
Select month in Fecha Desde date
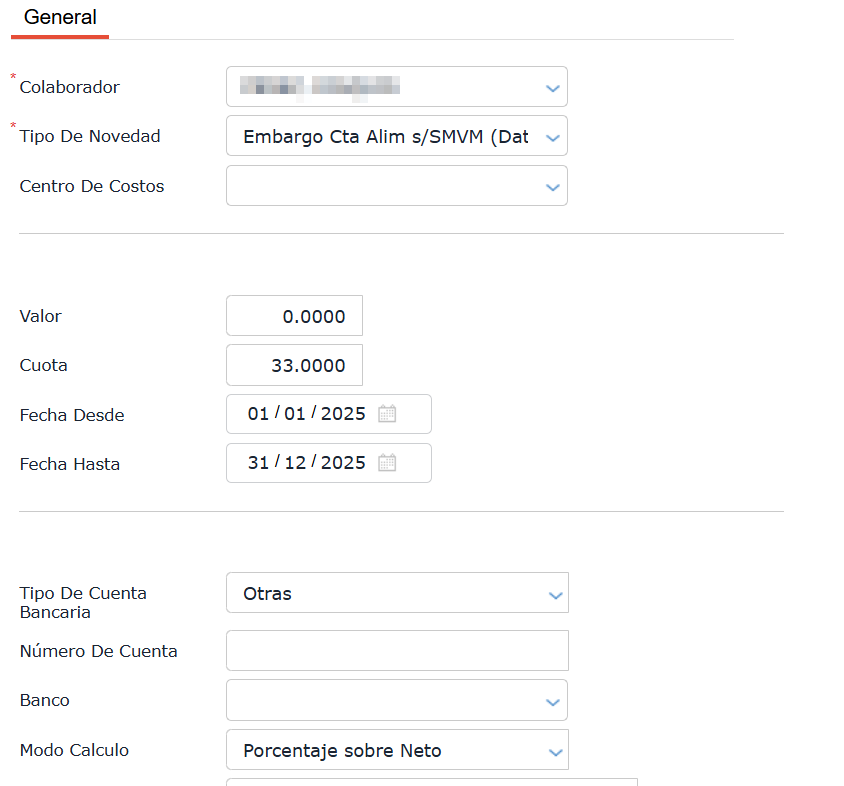point(295,414)
